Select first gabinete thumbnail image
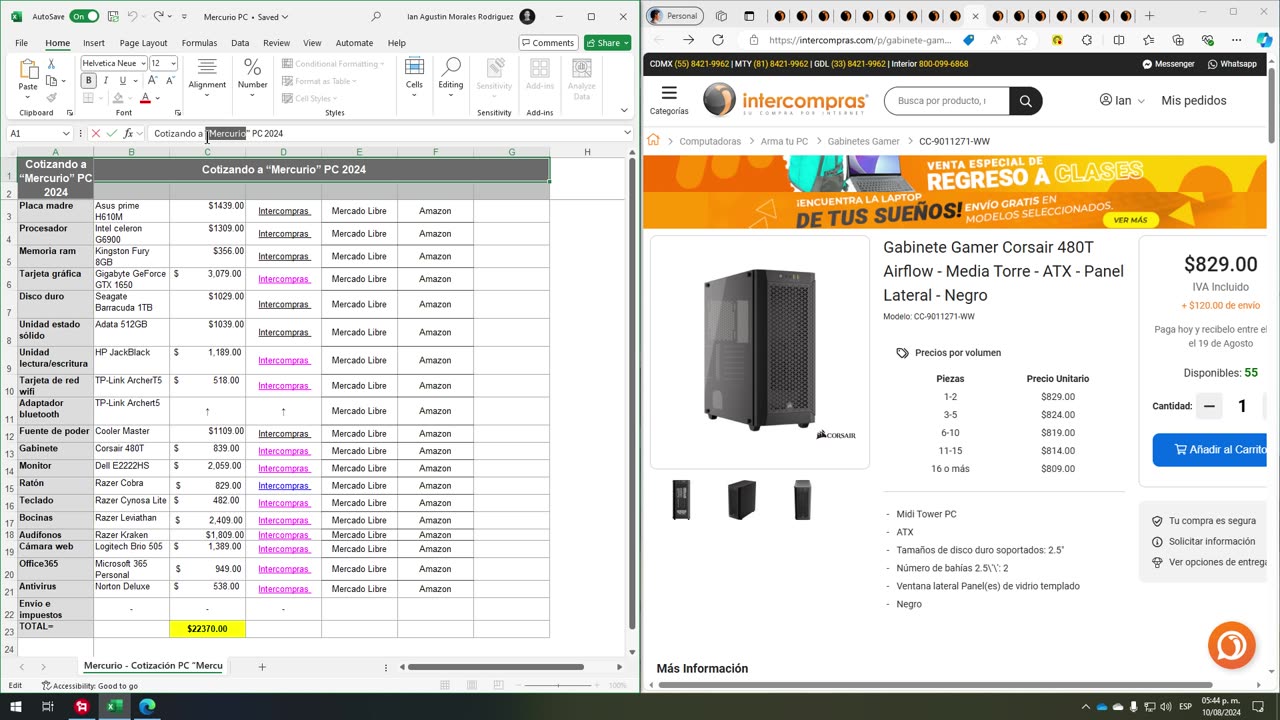This screenshot has width=1280, height=720. [x=681, y=499]
